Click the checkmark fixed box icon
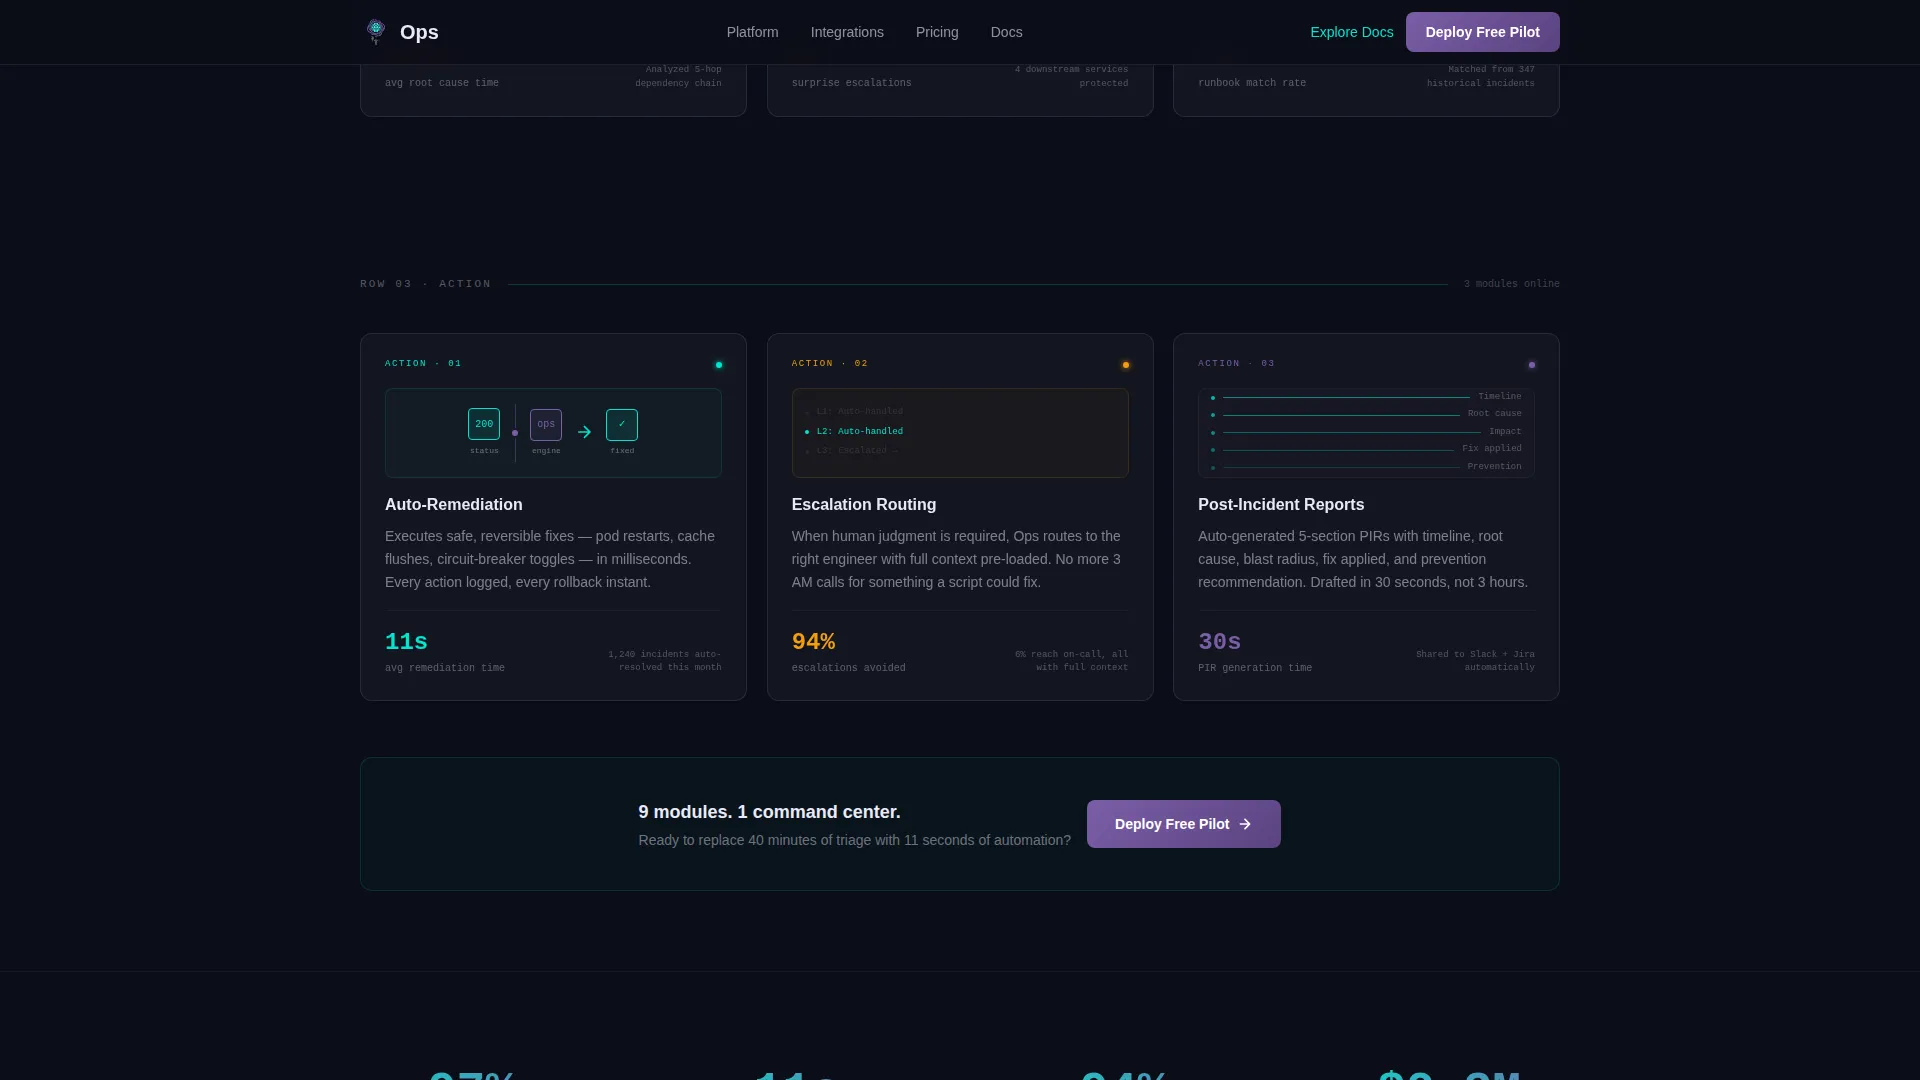The width and height of the screenshot is (1920, 1080). [x=622, y=424]
